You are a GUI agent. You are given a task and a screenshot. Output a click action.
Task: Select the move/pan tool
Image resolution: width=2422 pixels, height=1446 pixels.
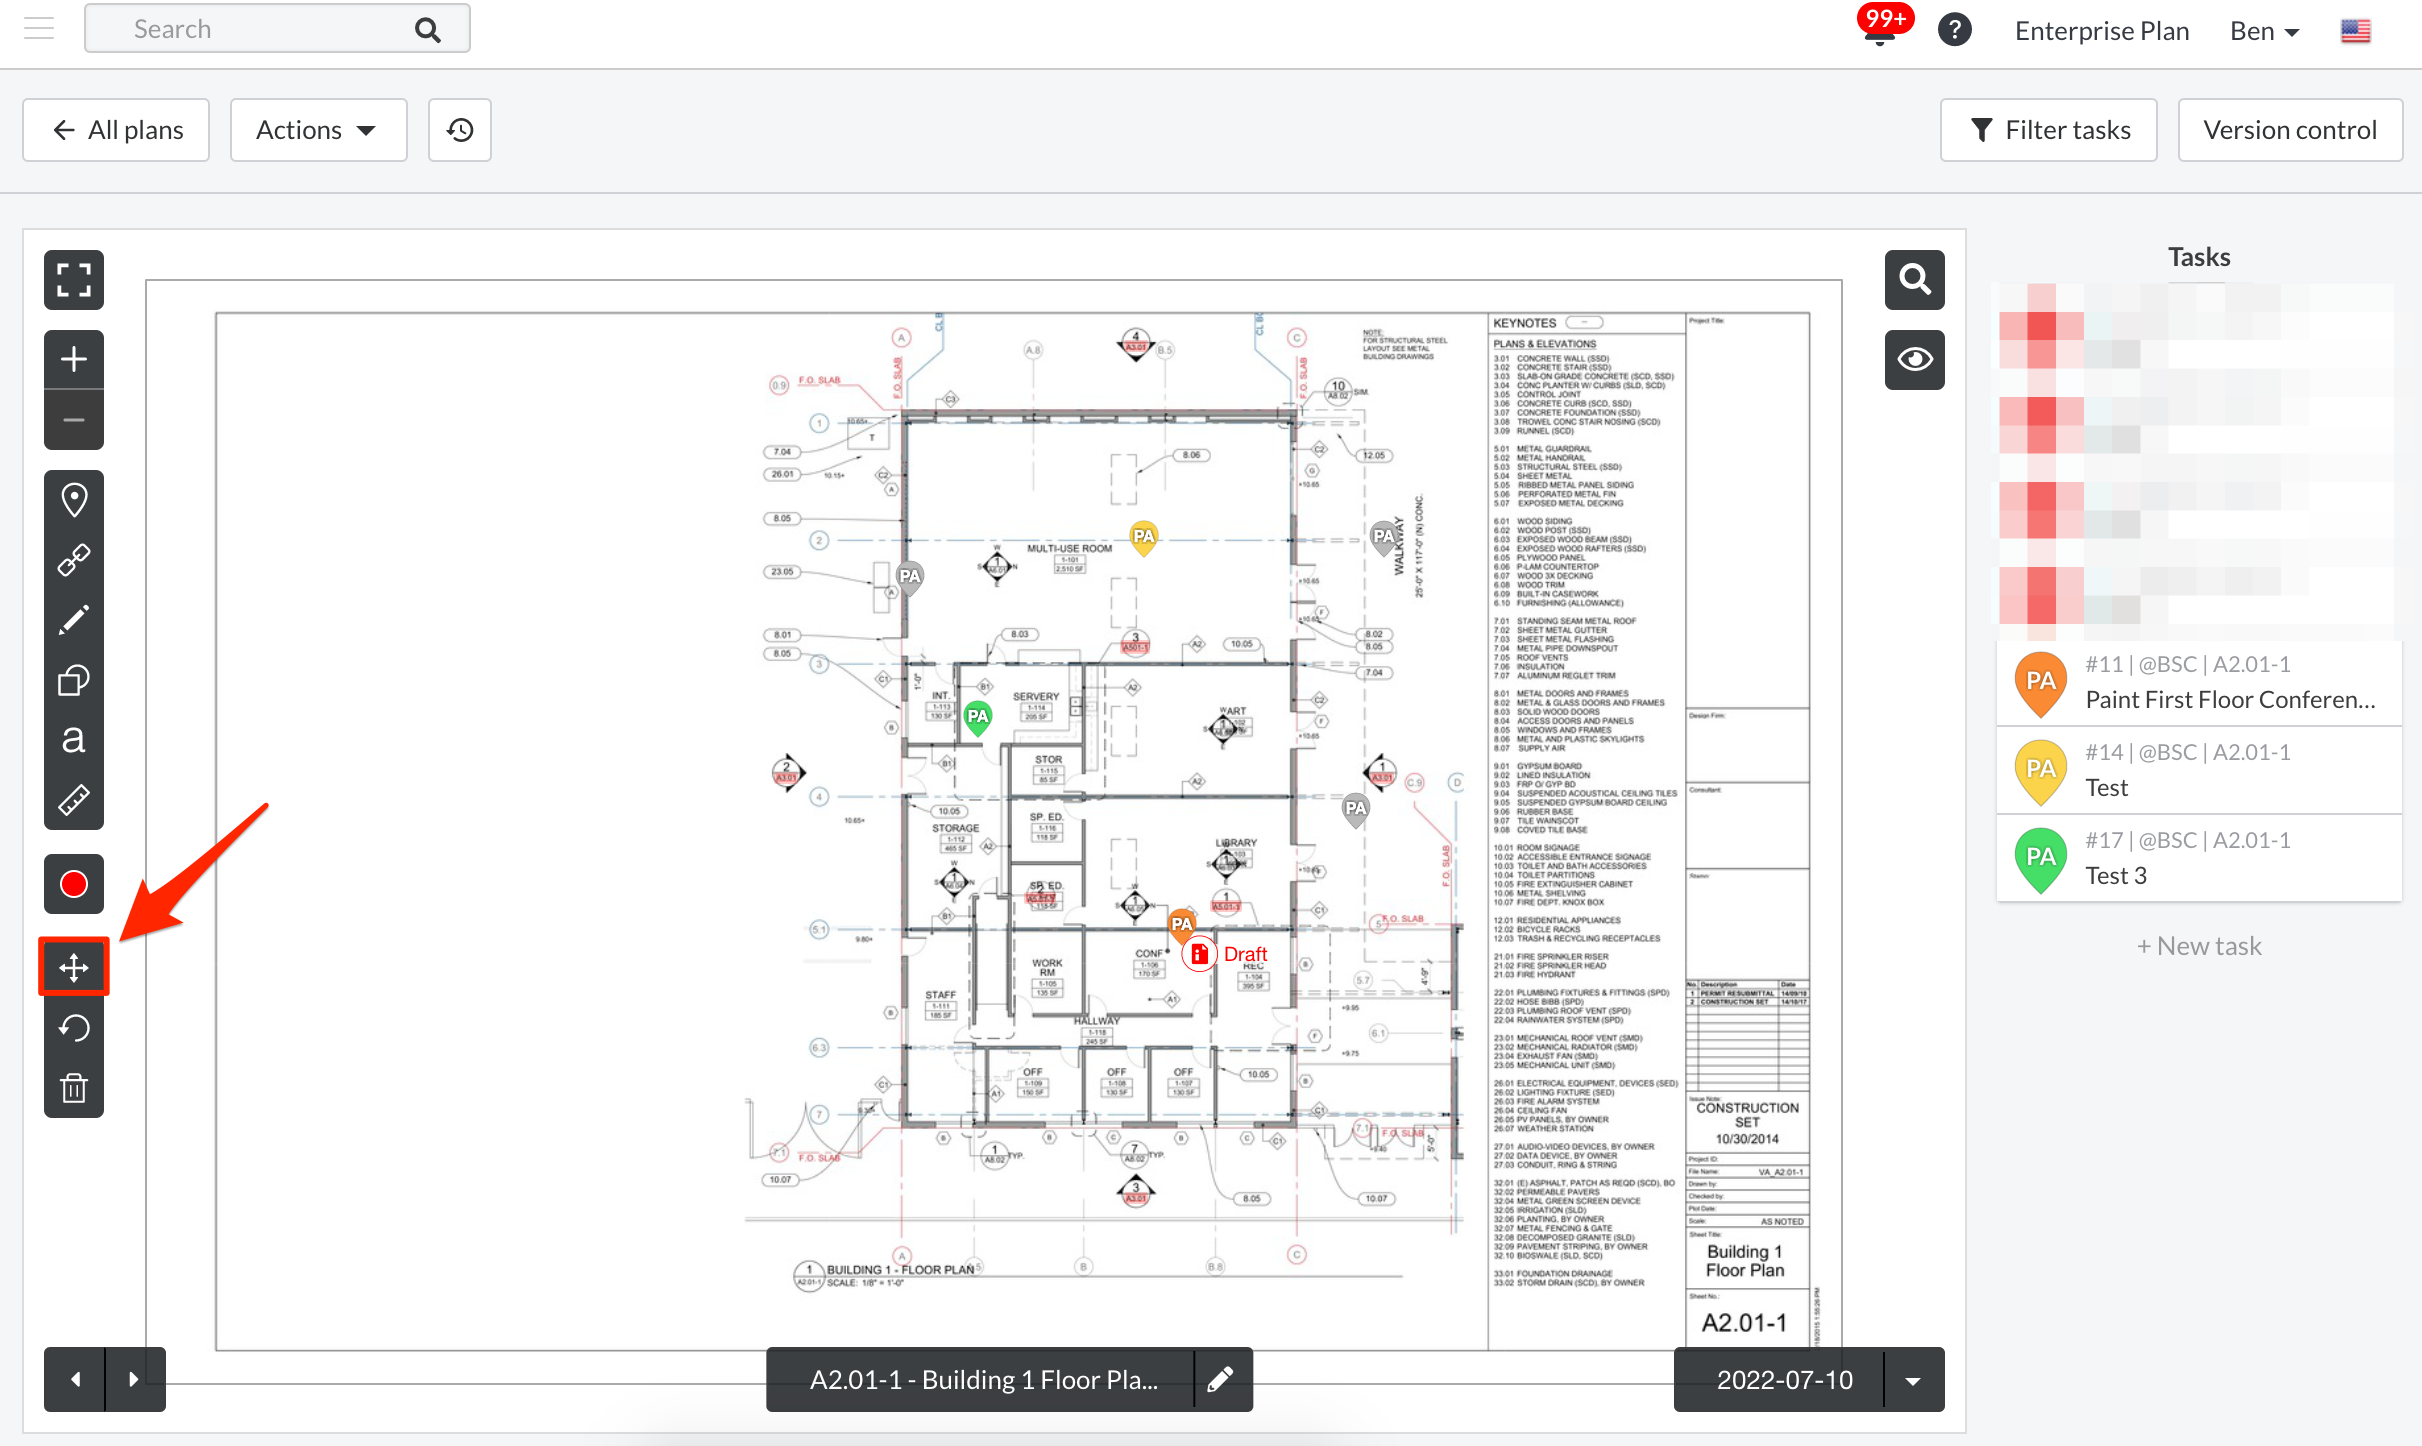[76, 966]
